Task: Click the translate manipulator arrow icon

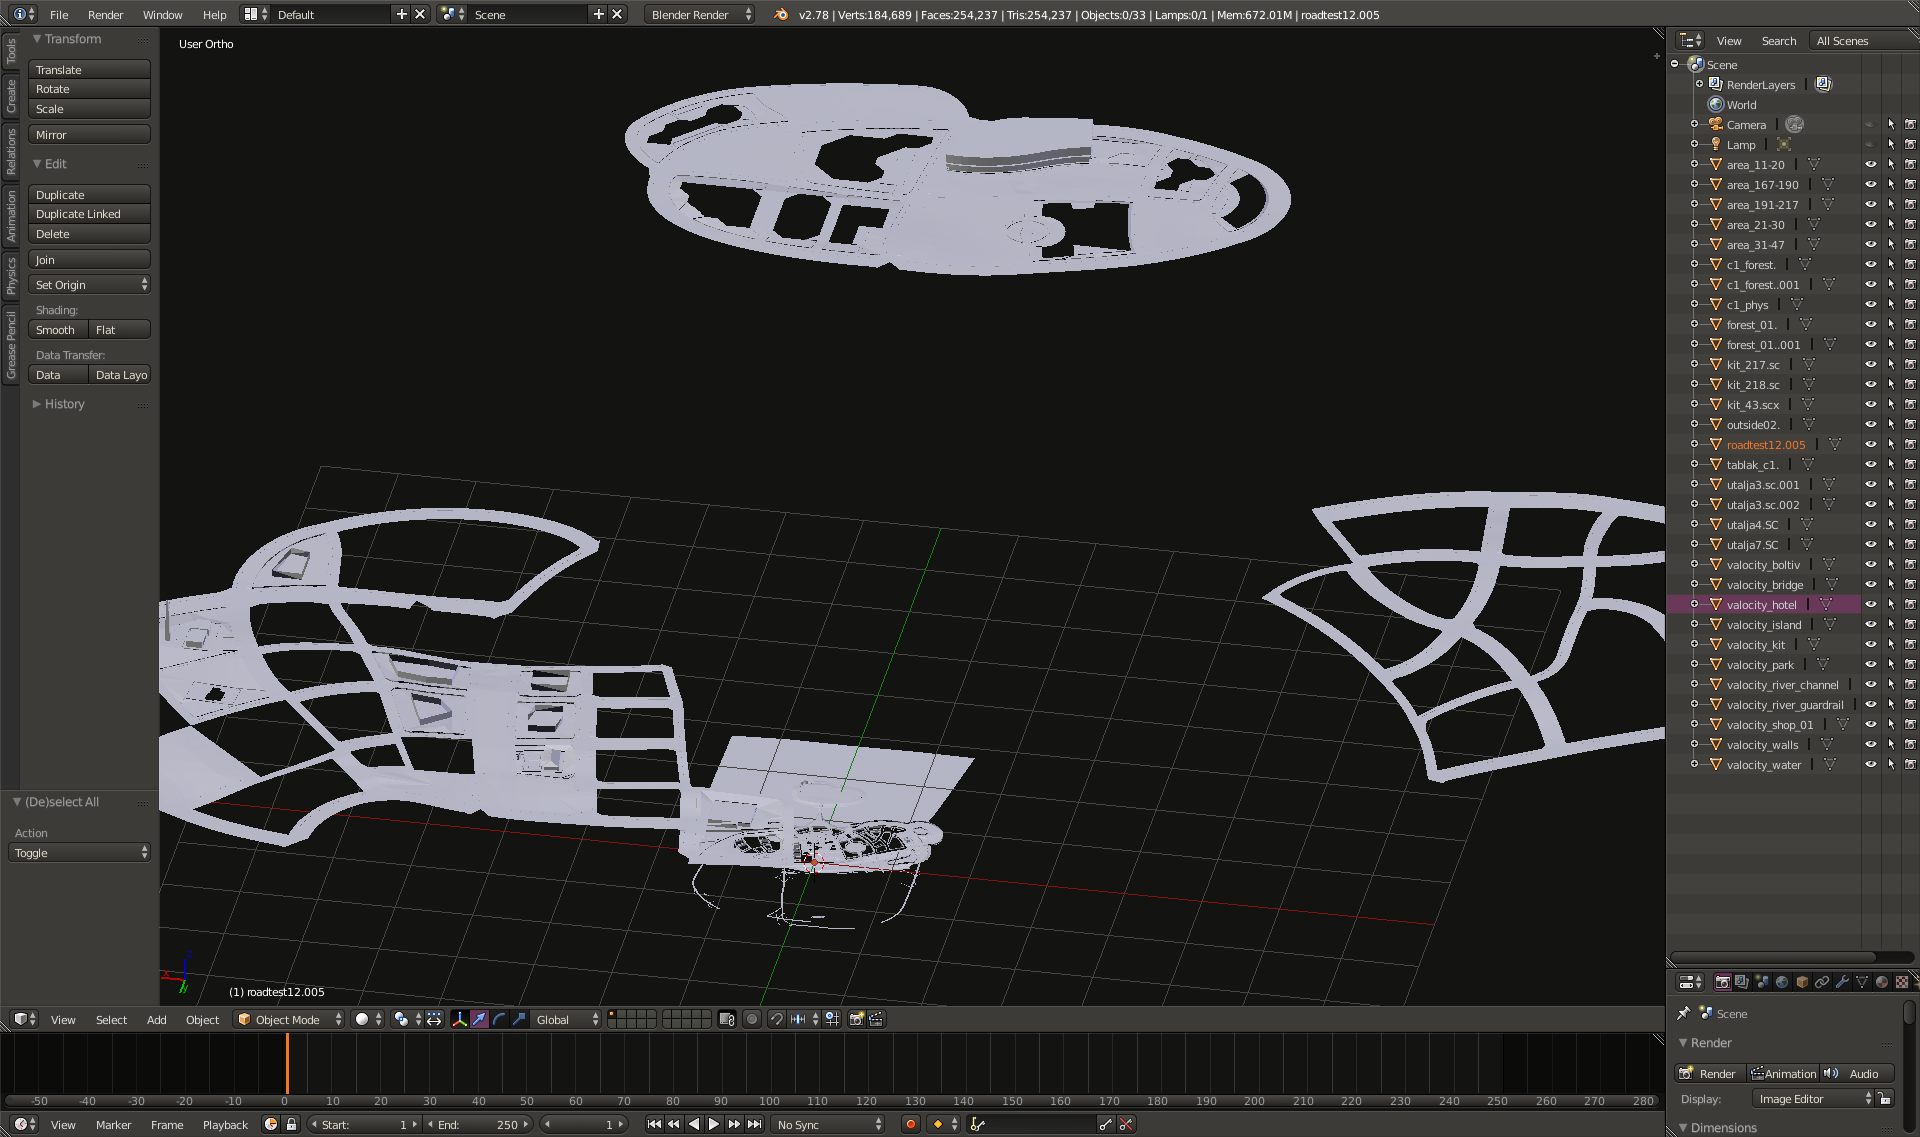Action: tap(480, 1019)
